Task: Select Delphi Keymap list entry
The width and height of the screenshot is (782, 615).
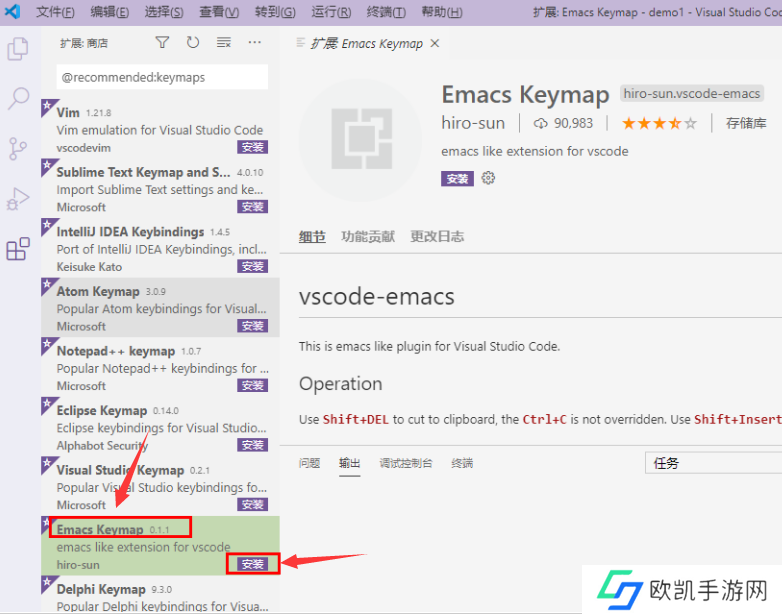Action: pyautogui.click(x=160, y=595)
